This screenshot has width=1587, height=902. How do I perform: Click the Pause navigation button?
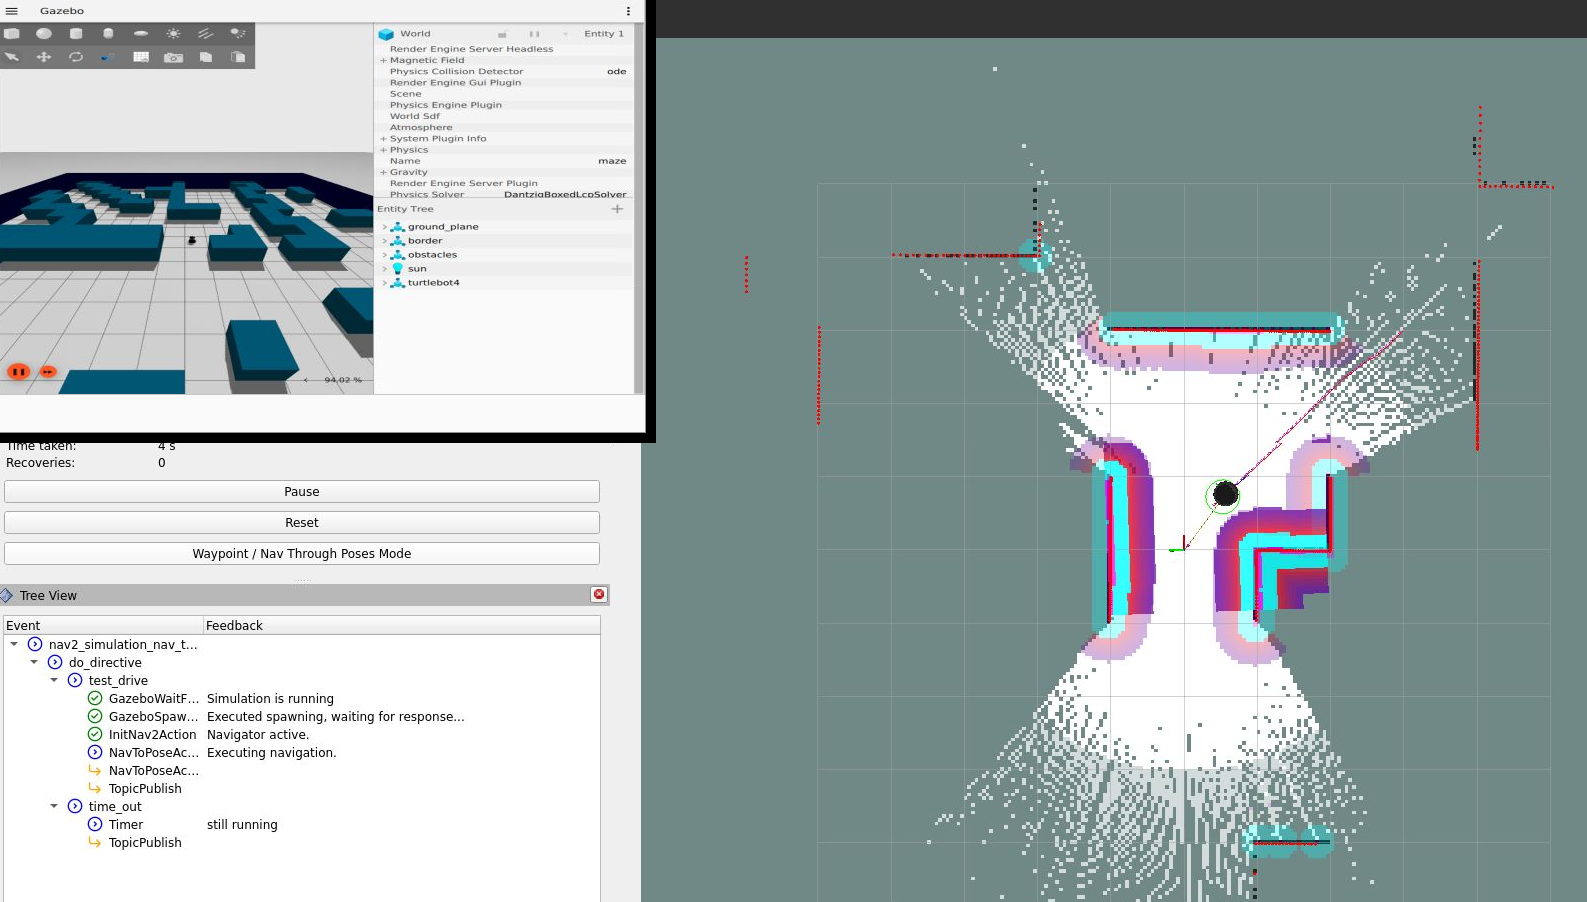(302, 492)
